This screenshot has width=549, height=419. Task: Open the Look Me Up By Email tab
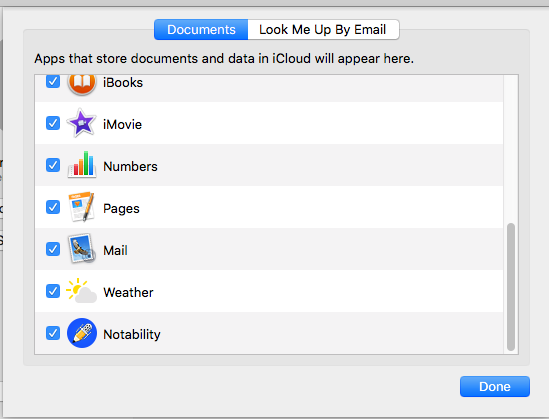[x=323, y=29]
